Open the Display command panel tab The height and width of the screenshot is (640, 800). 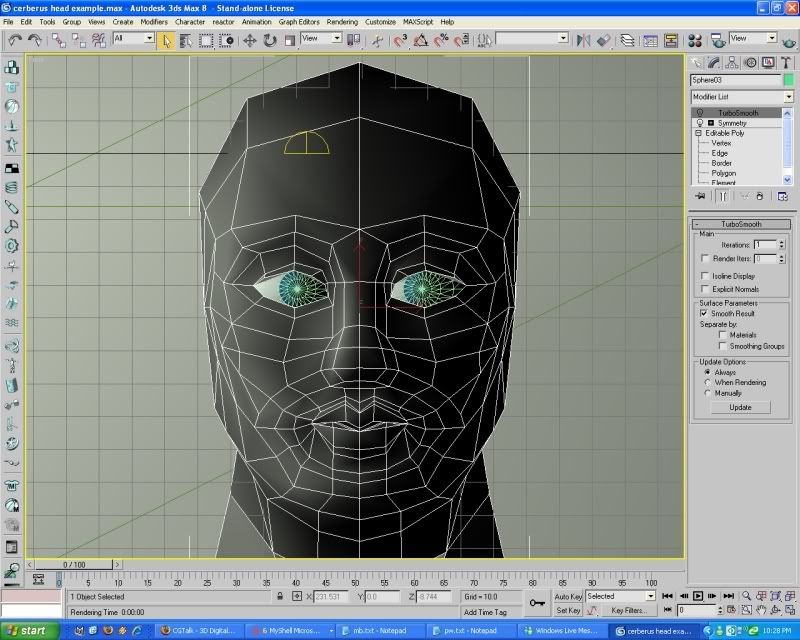pos(768,62)
